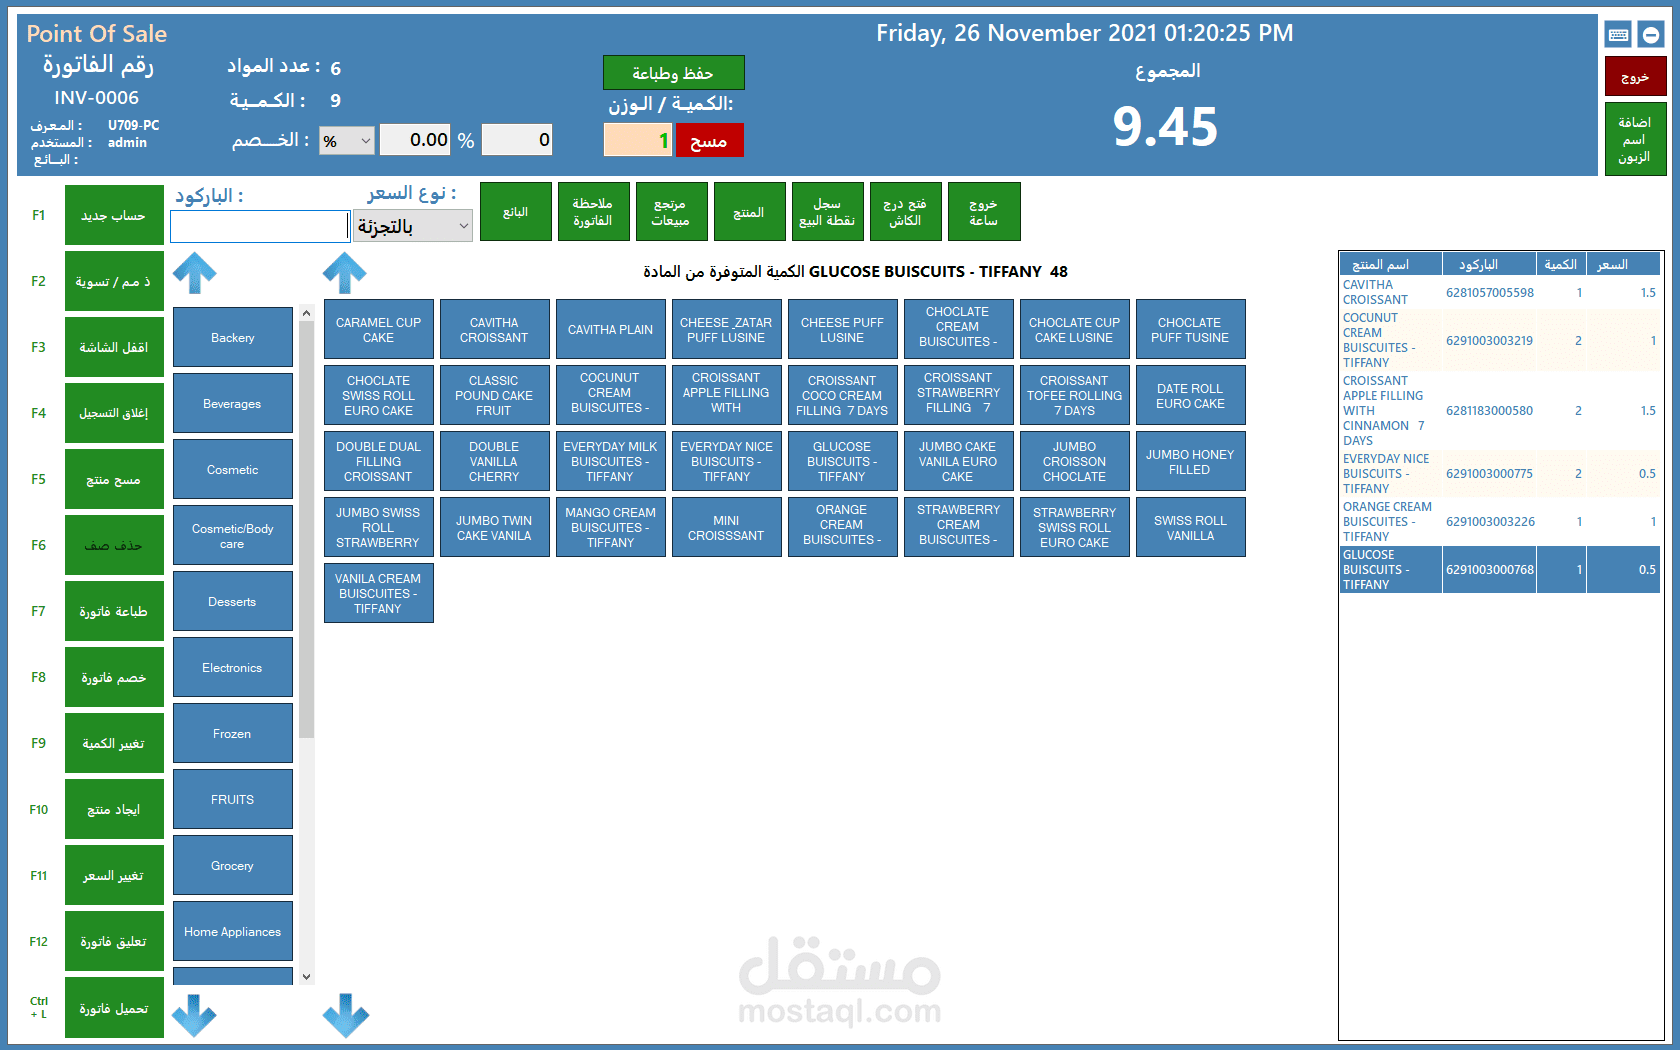1680x1050 pixels.
Task: Click the المنتج product button
Action: (749, 212)
